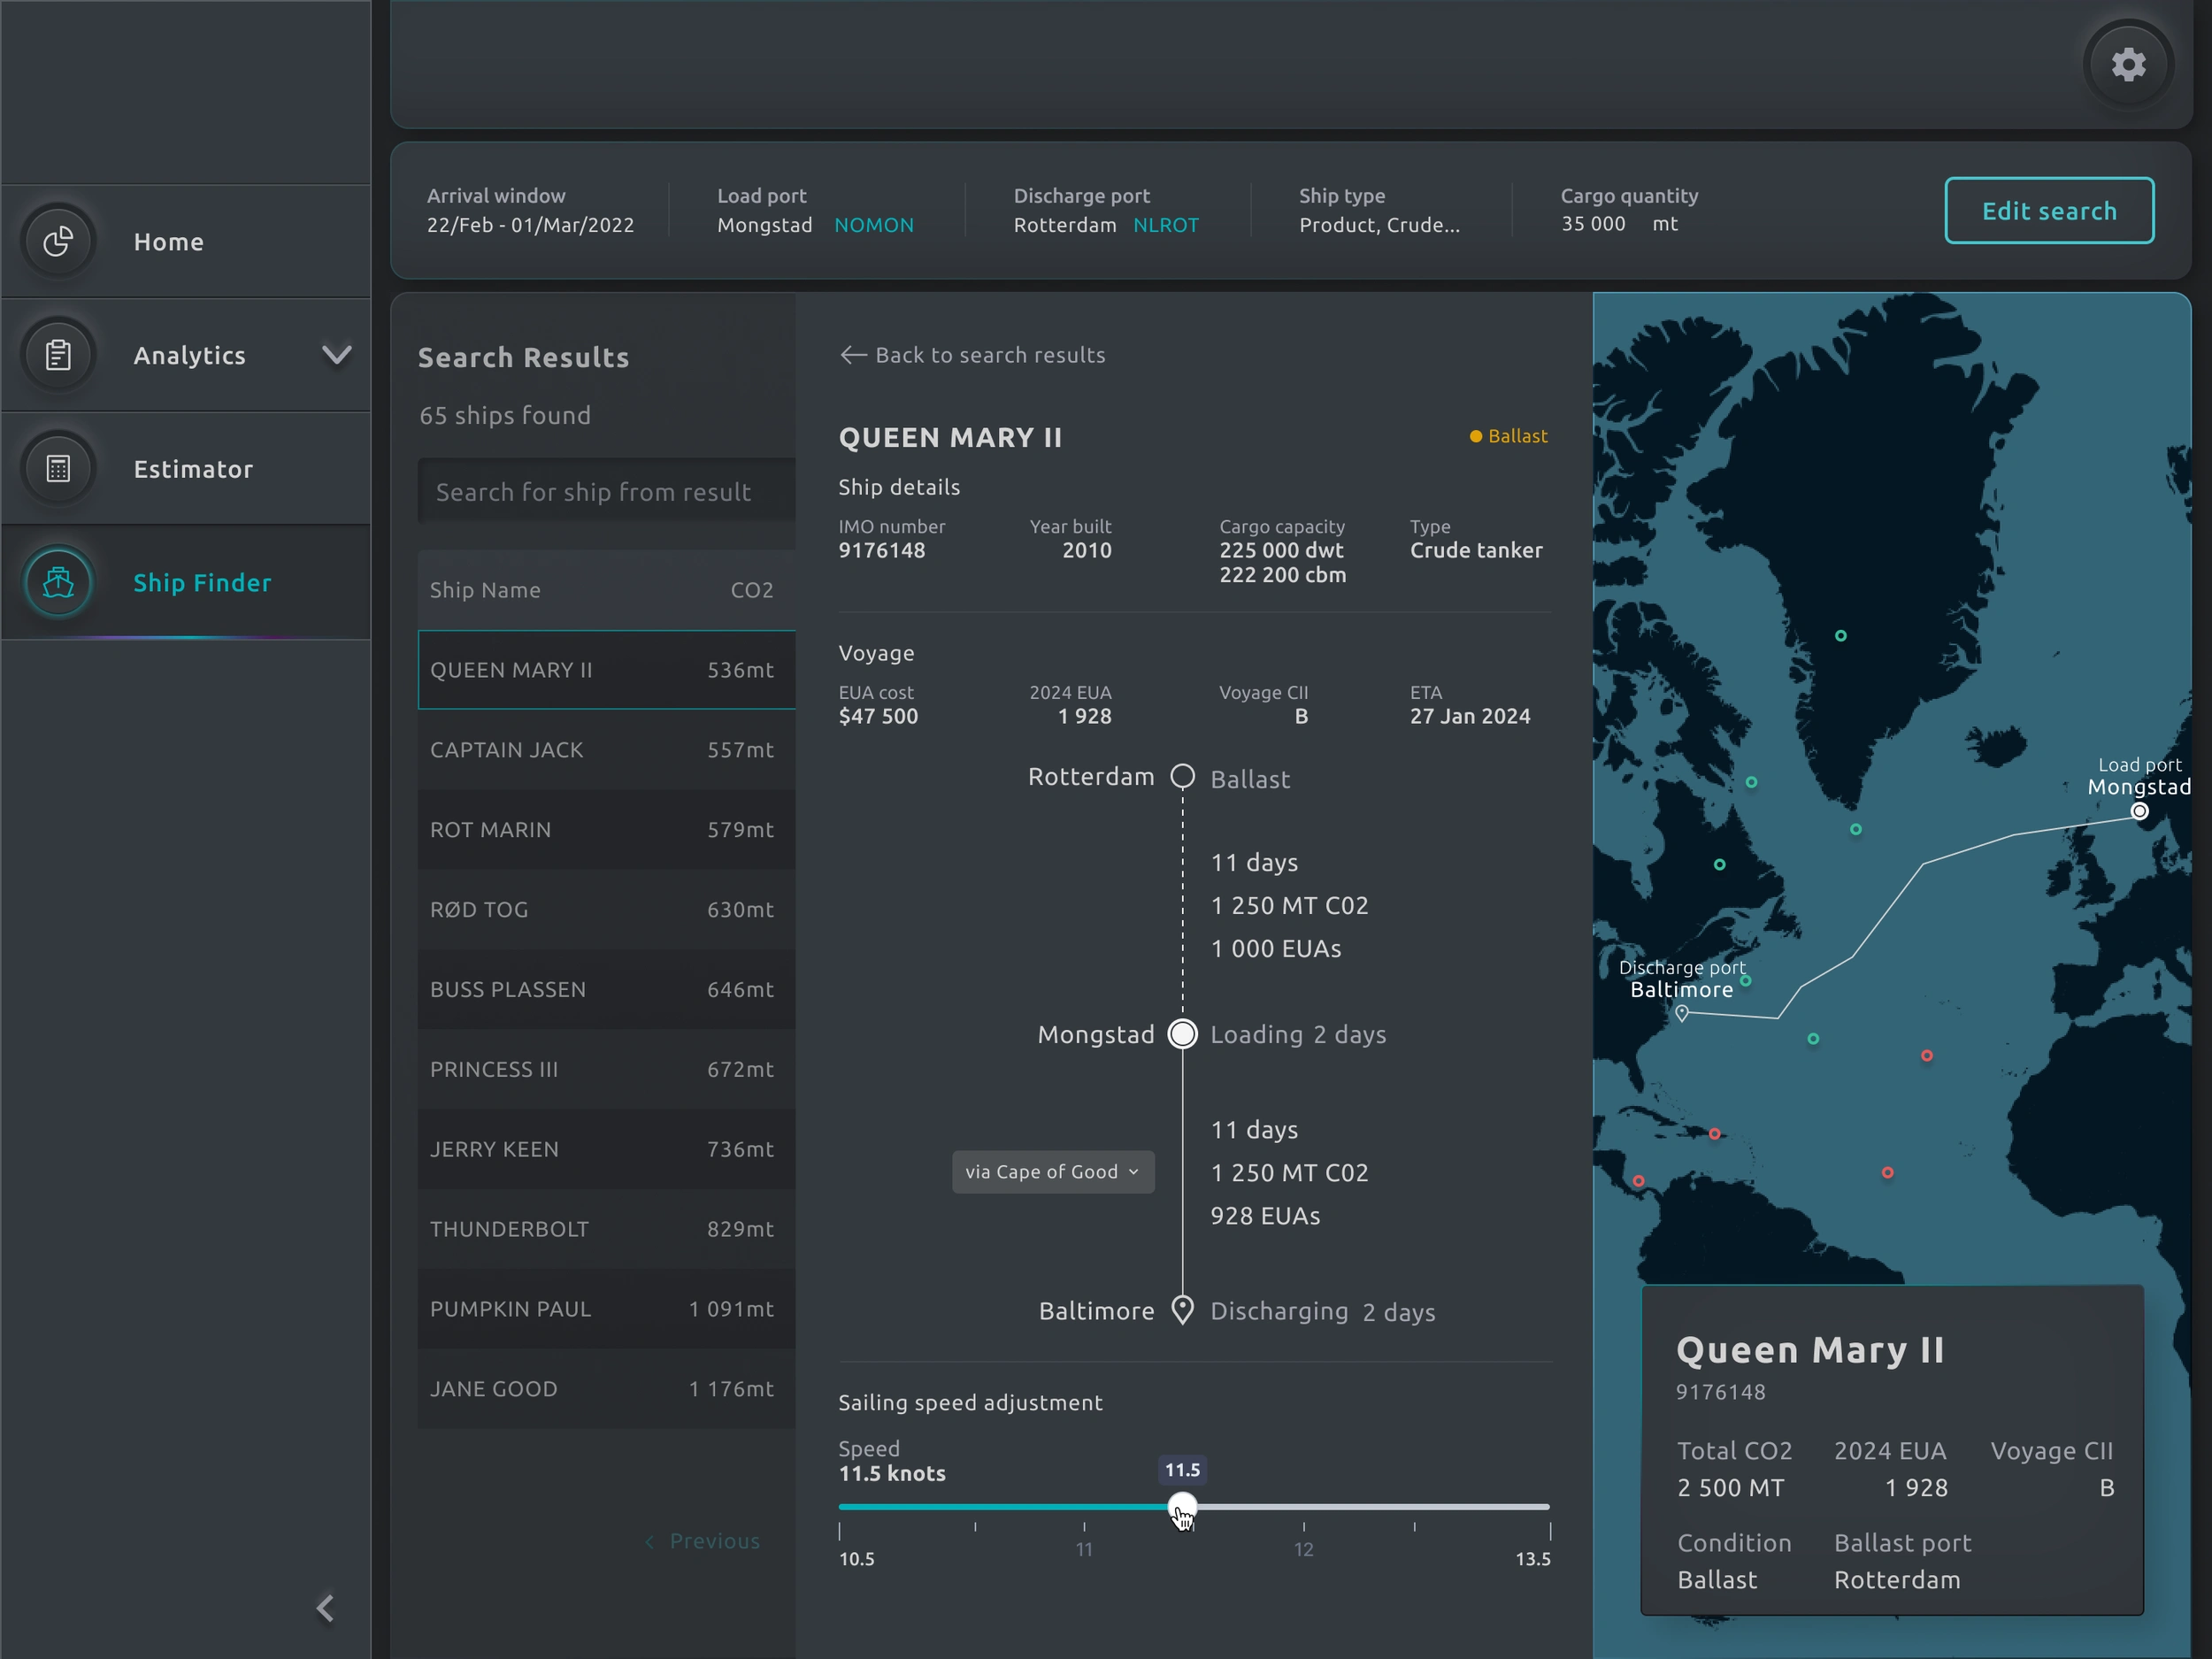Image resolution: width=2212 pixels, height=1659 pixels.
Task: Click the Analytics clipboard icon
Action: click(x=58, y=355)
